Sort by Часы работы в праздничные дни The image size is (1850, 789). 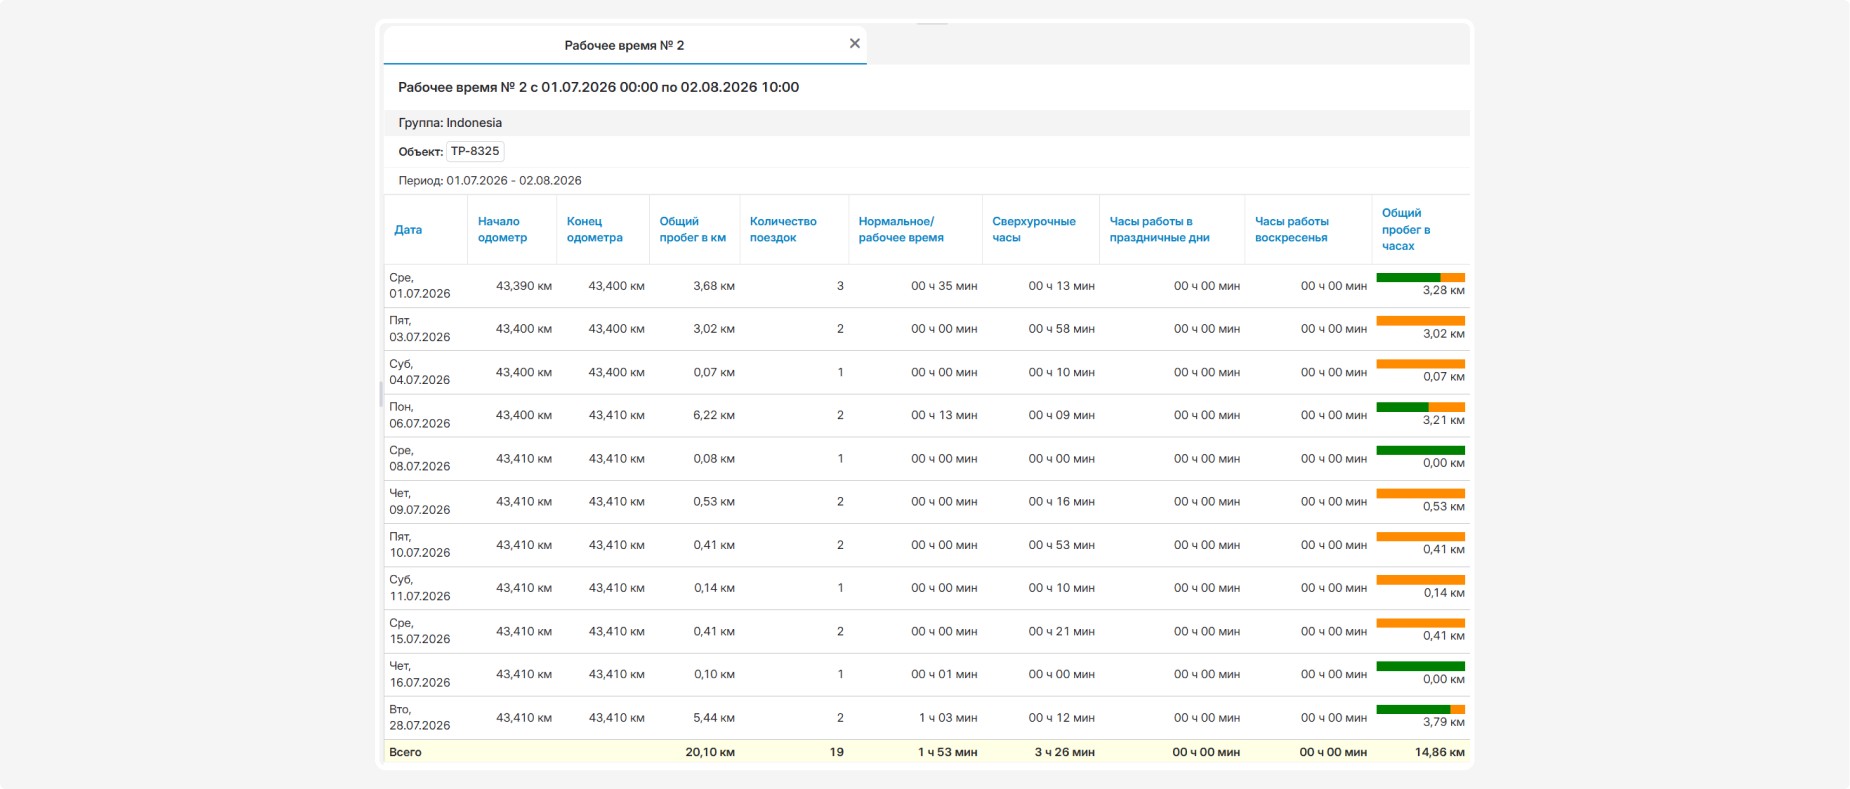[1159, 230]
